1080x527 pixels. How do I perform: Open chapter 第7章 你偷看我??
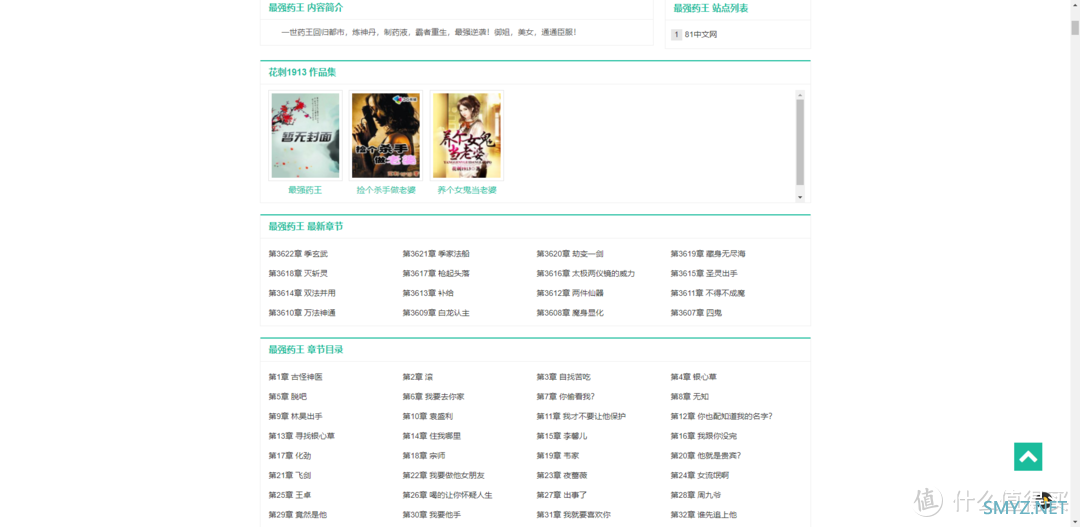point(566,397)
